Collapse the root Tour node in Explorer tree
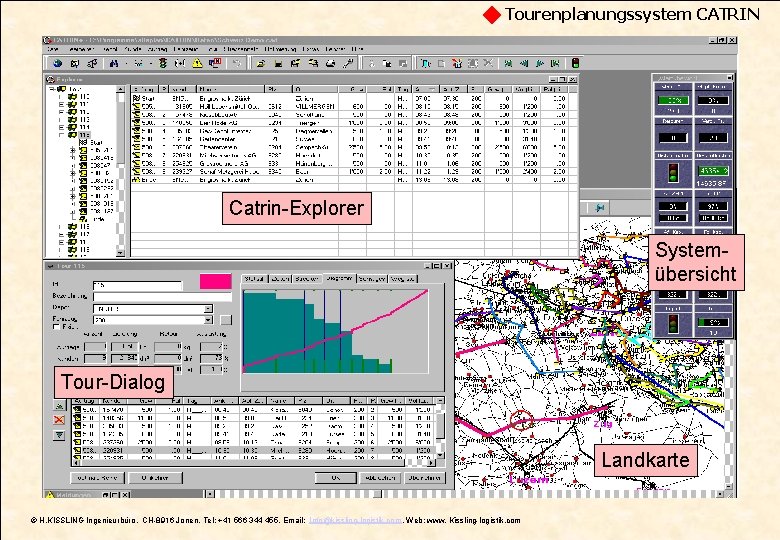Viewport: 780px width, 540px height. point(52,89)
